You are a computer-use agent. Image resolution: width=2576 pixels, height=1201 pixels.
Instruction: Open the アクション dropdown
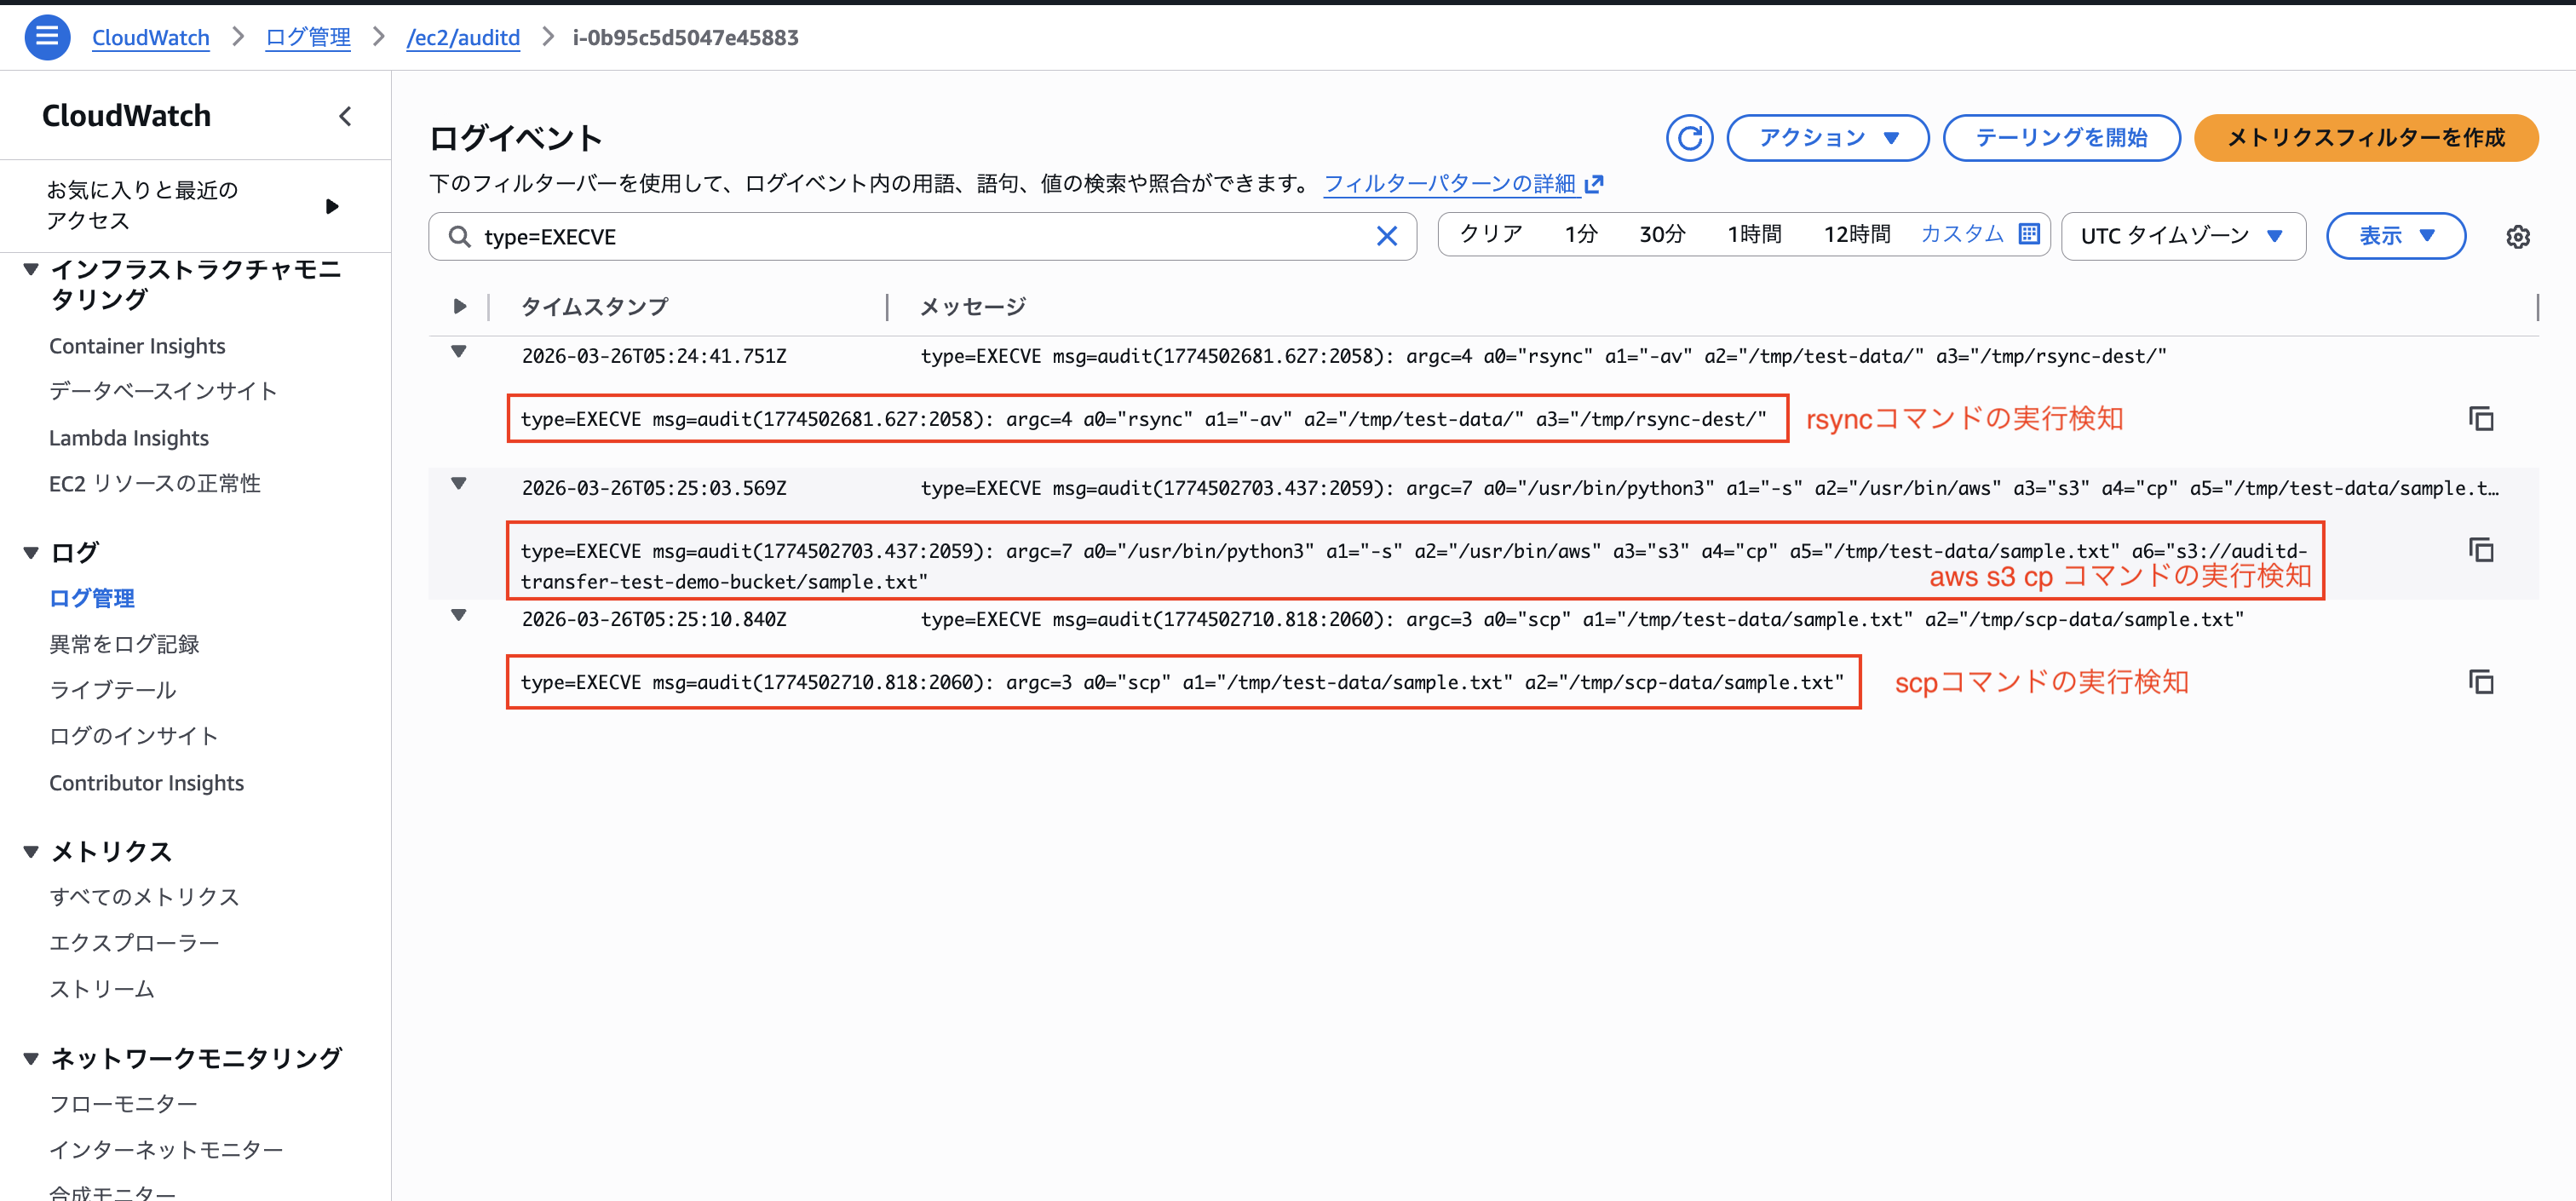click(1827, 138)
